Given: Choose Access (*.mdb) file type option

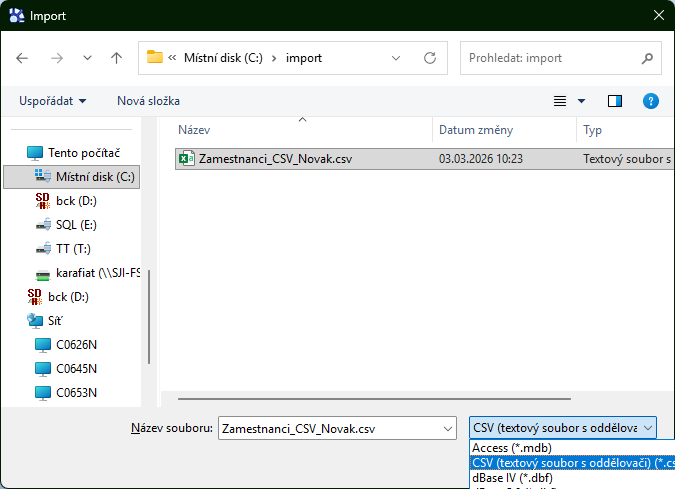Looking at the screenshot, I should (x=511, y=448).
